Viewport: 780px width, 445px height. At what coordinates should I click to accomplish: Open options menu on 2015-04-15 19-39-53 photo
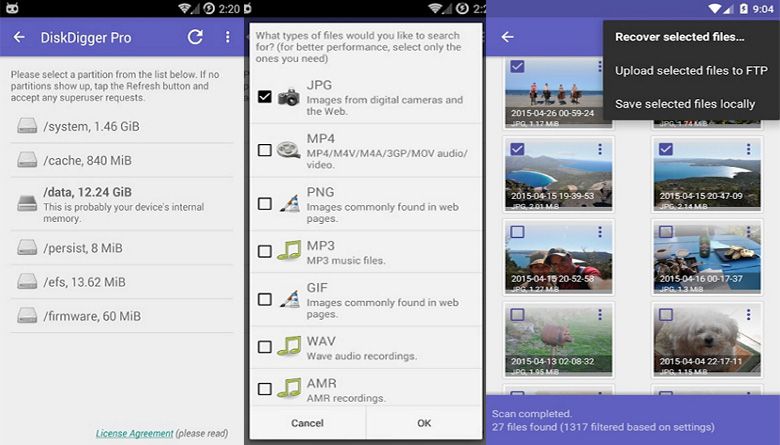600,149
